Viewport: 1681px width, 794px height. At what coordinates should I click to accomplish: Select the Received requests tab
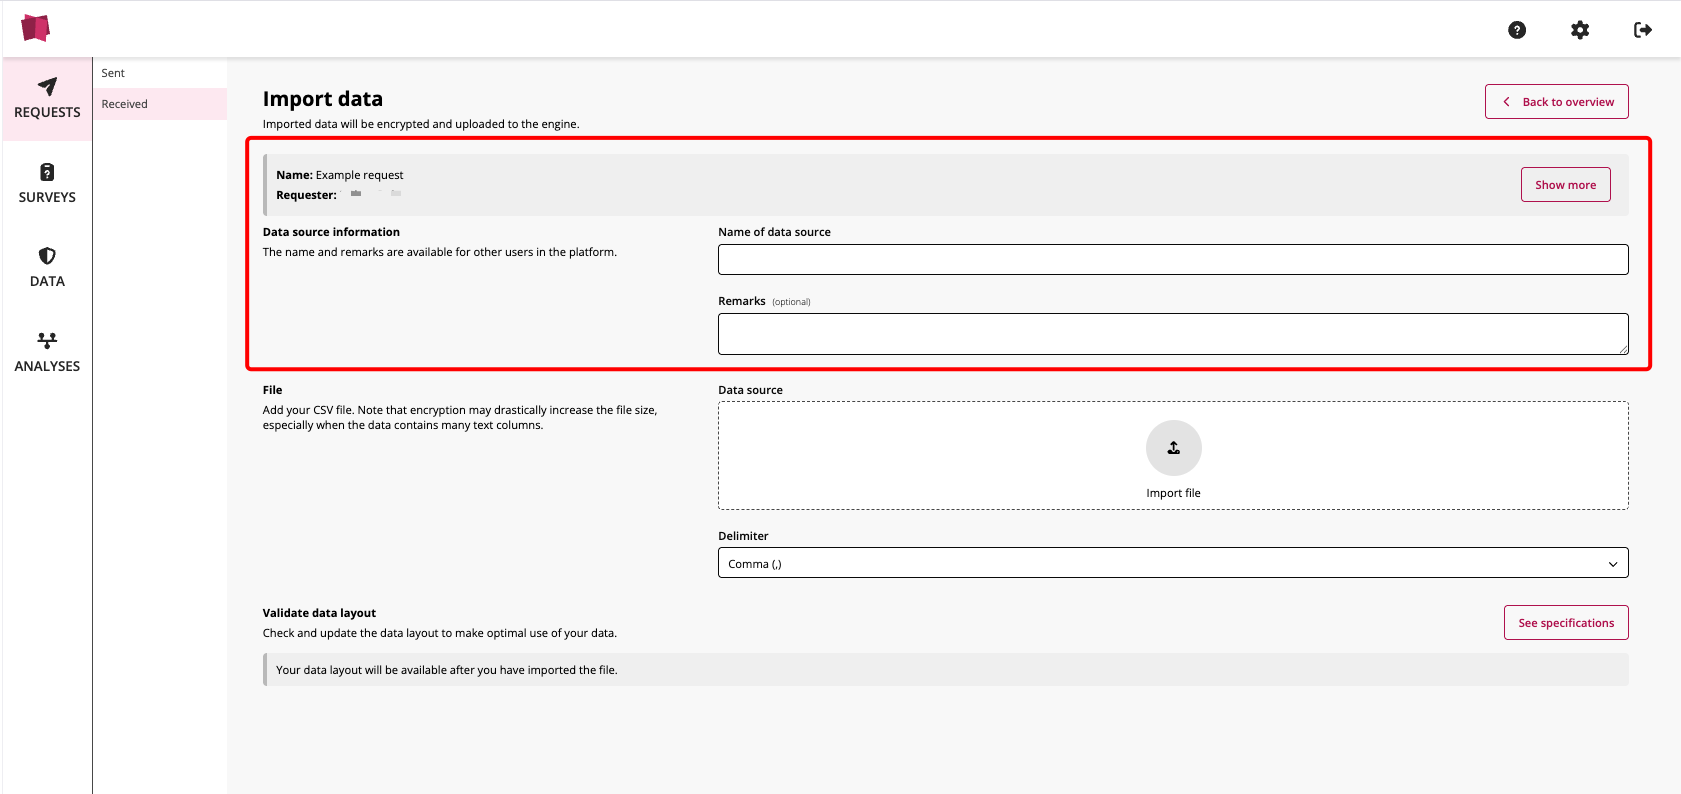pyautogui.click(x=125, y=104)
